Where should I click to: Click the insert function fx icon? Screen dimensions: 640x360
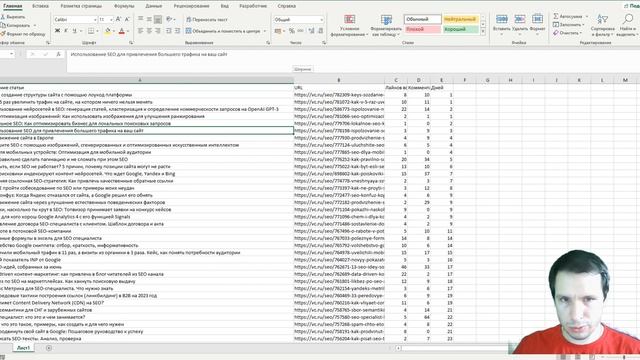point(58,54)
